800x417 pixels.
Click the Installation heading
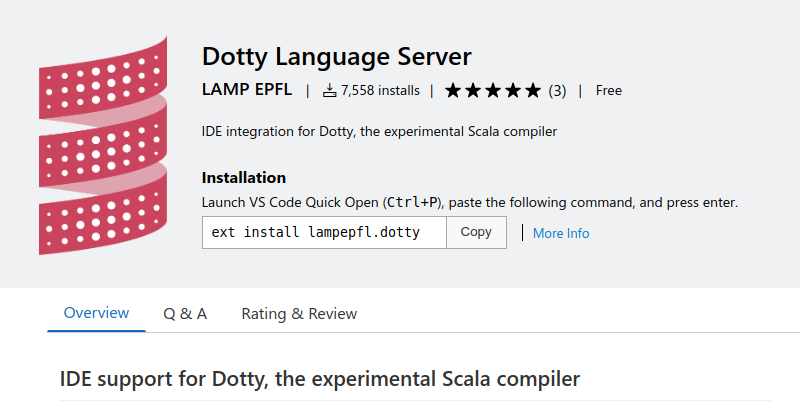[244, 178]
